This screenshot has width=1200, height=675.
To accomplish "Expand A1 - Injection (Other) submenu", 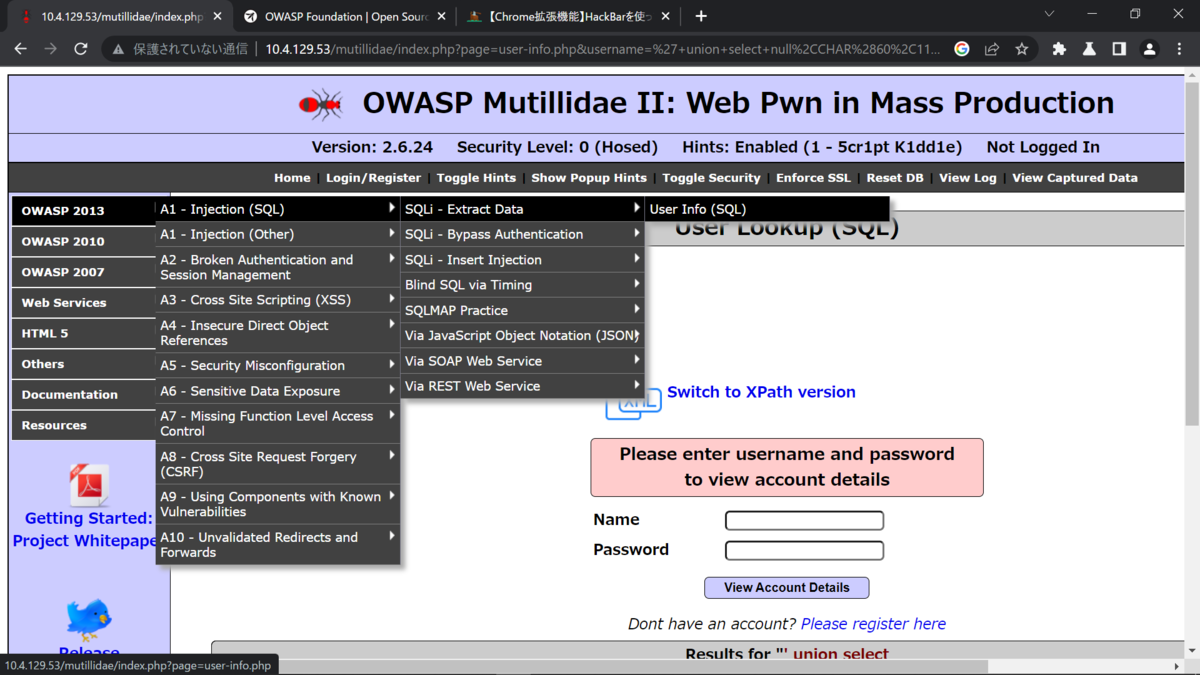I will tap(278, 234).
